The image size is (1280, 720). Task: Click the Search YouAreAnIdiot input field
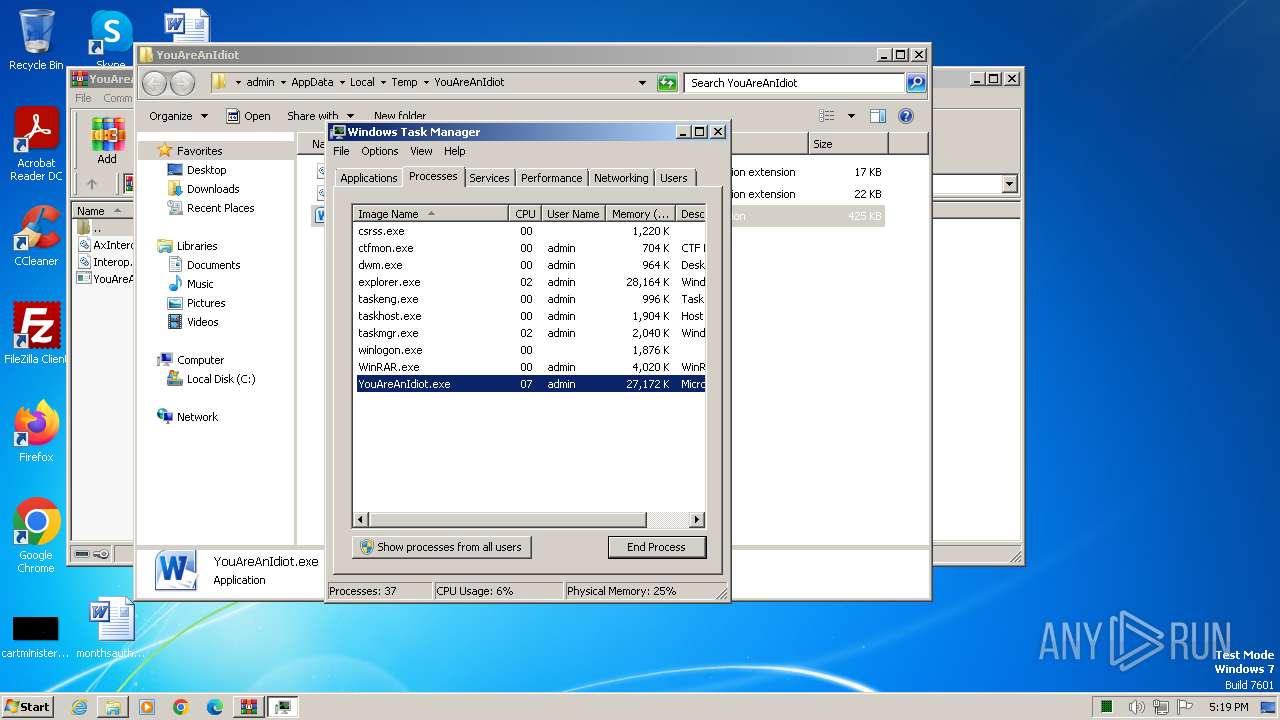click(795, 83)
